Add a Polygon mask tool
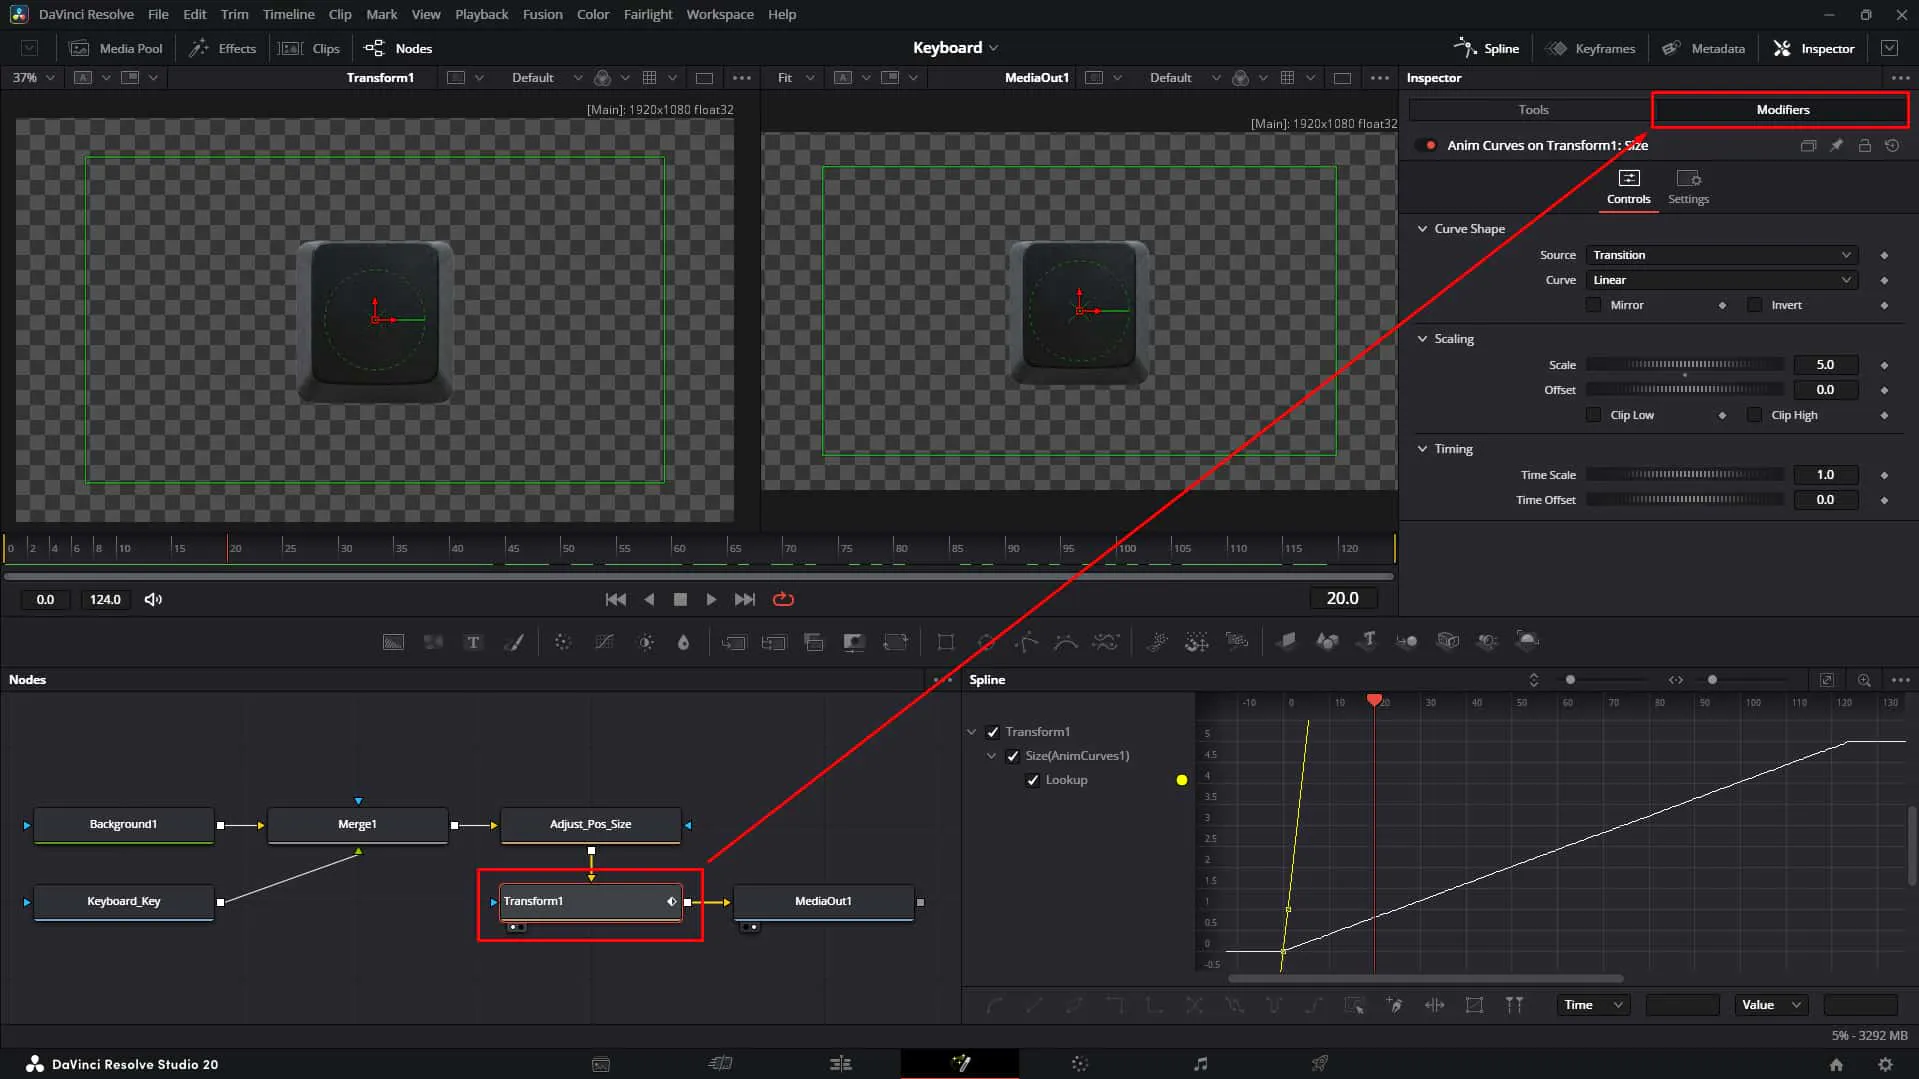 click(1026, 642)
